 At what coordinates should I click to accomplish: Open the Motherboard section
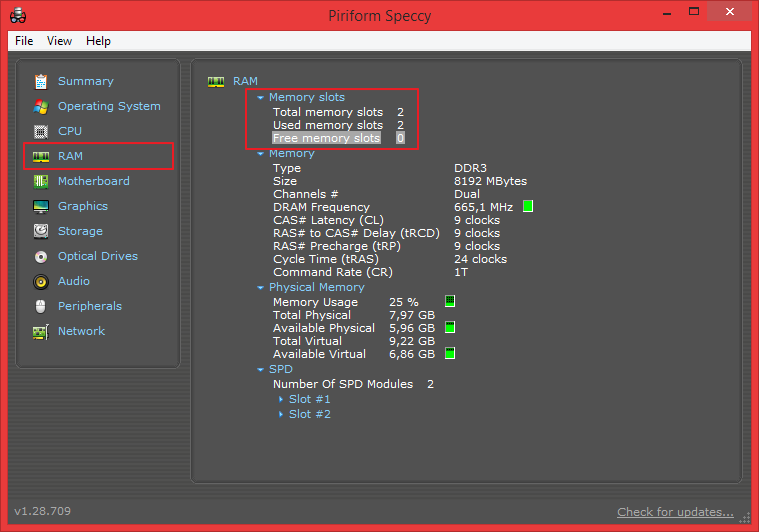click(94, 181)
